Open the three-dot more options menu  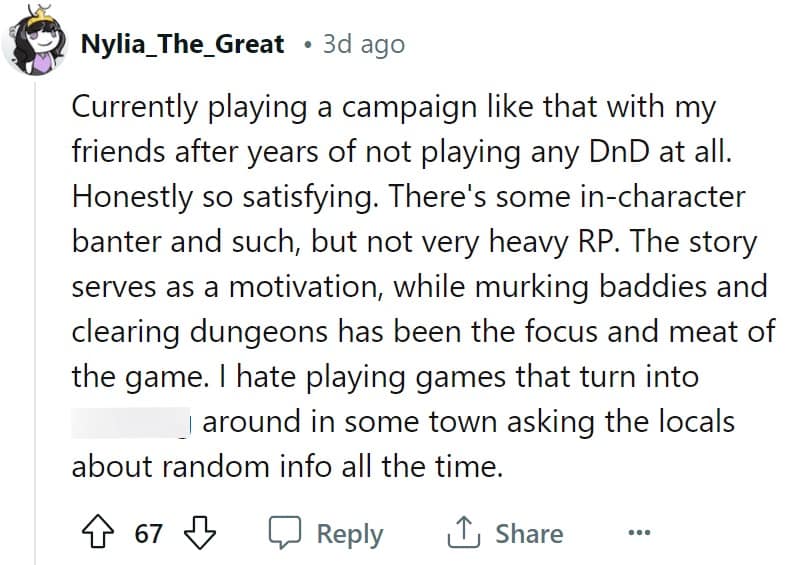click(x=640, y=533)
